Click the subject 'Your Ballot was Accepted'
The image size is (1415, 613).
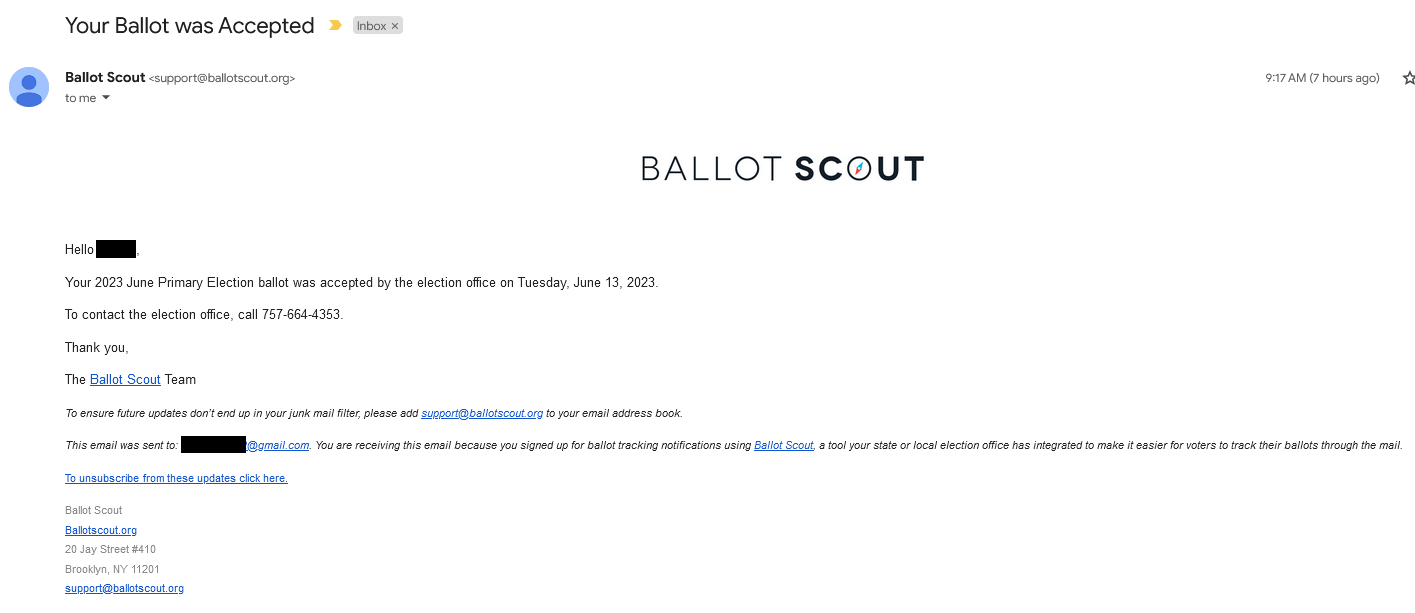coord(190,26)
